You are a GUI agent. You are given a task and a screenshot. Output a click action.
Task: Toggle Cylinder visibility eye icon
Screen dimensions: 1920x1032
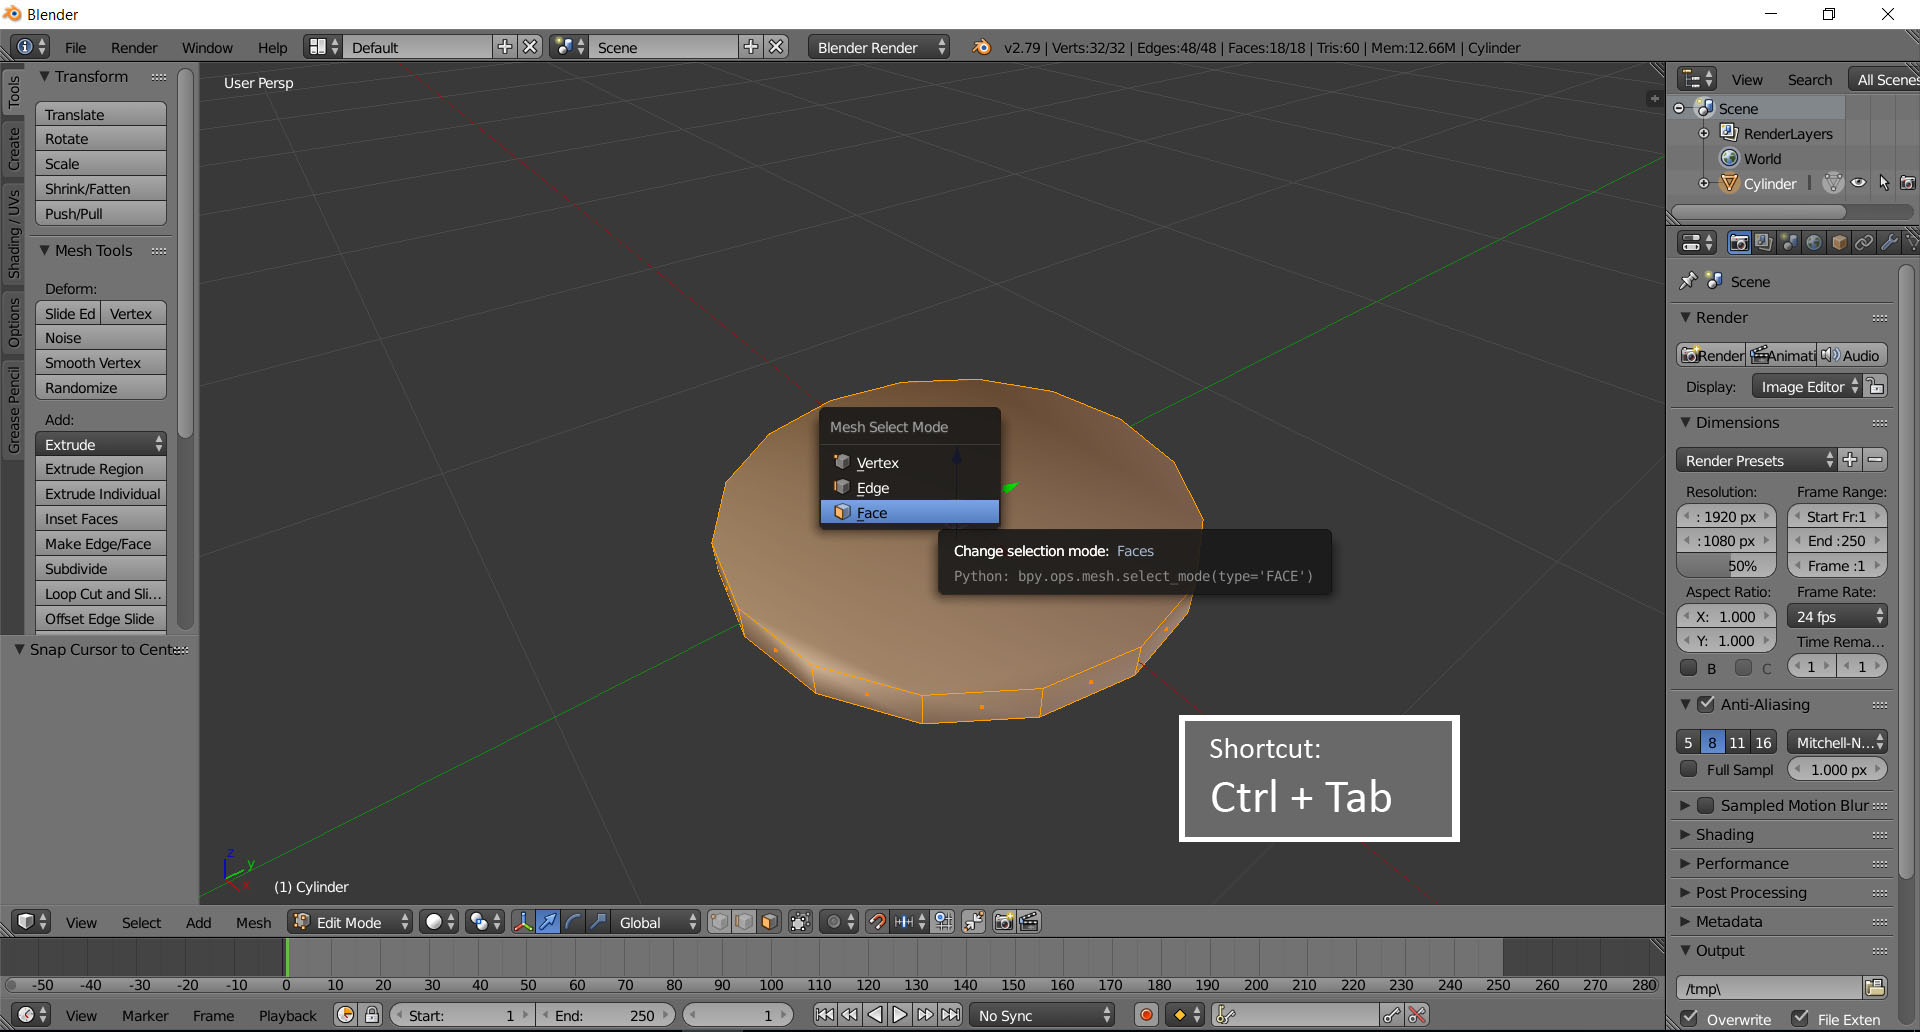pyautogui.click(x=1858, y=183)
